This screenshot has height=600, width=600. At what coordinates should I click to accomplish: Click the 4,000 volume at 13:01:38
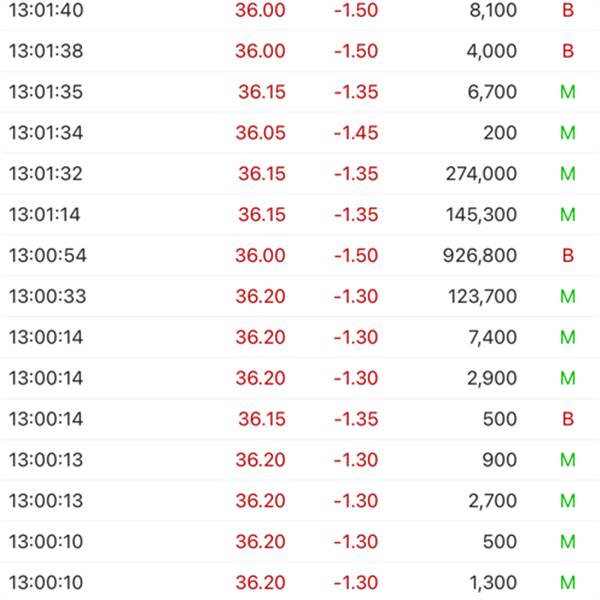click(x=492, y=51)
